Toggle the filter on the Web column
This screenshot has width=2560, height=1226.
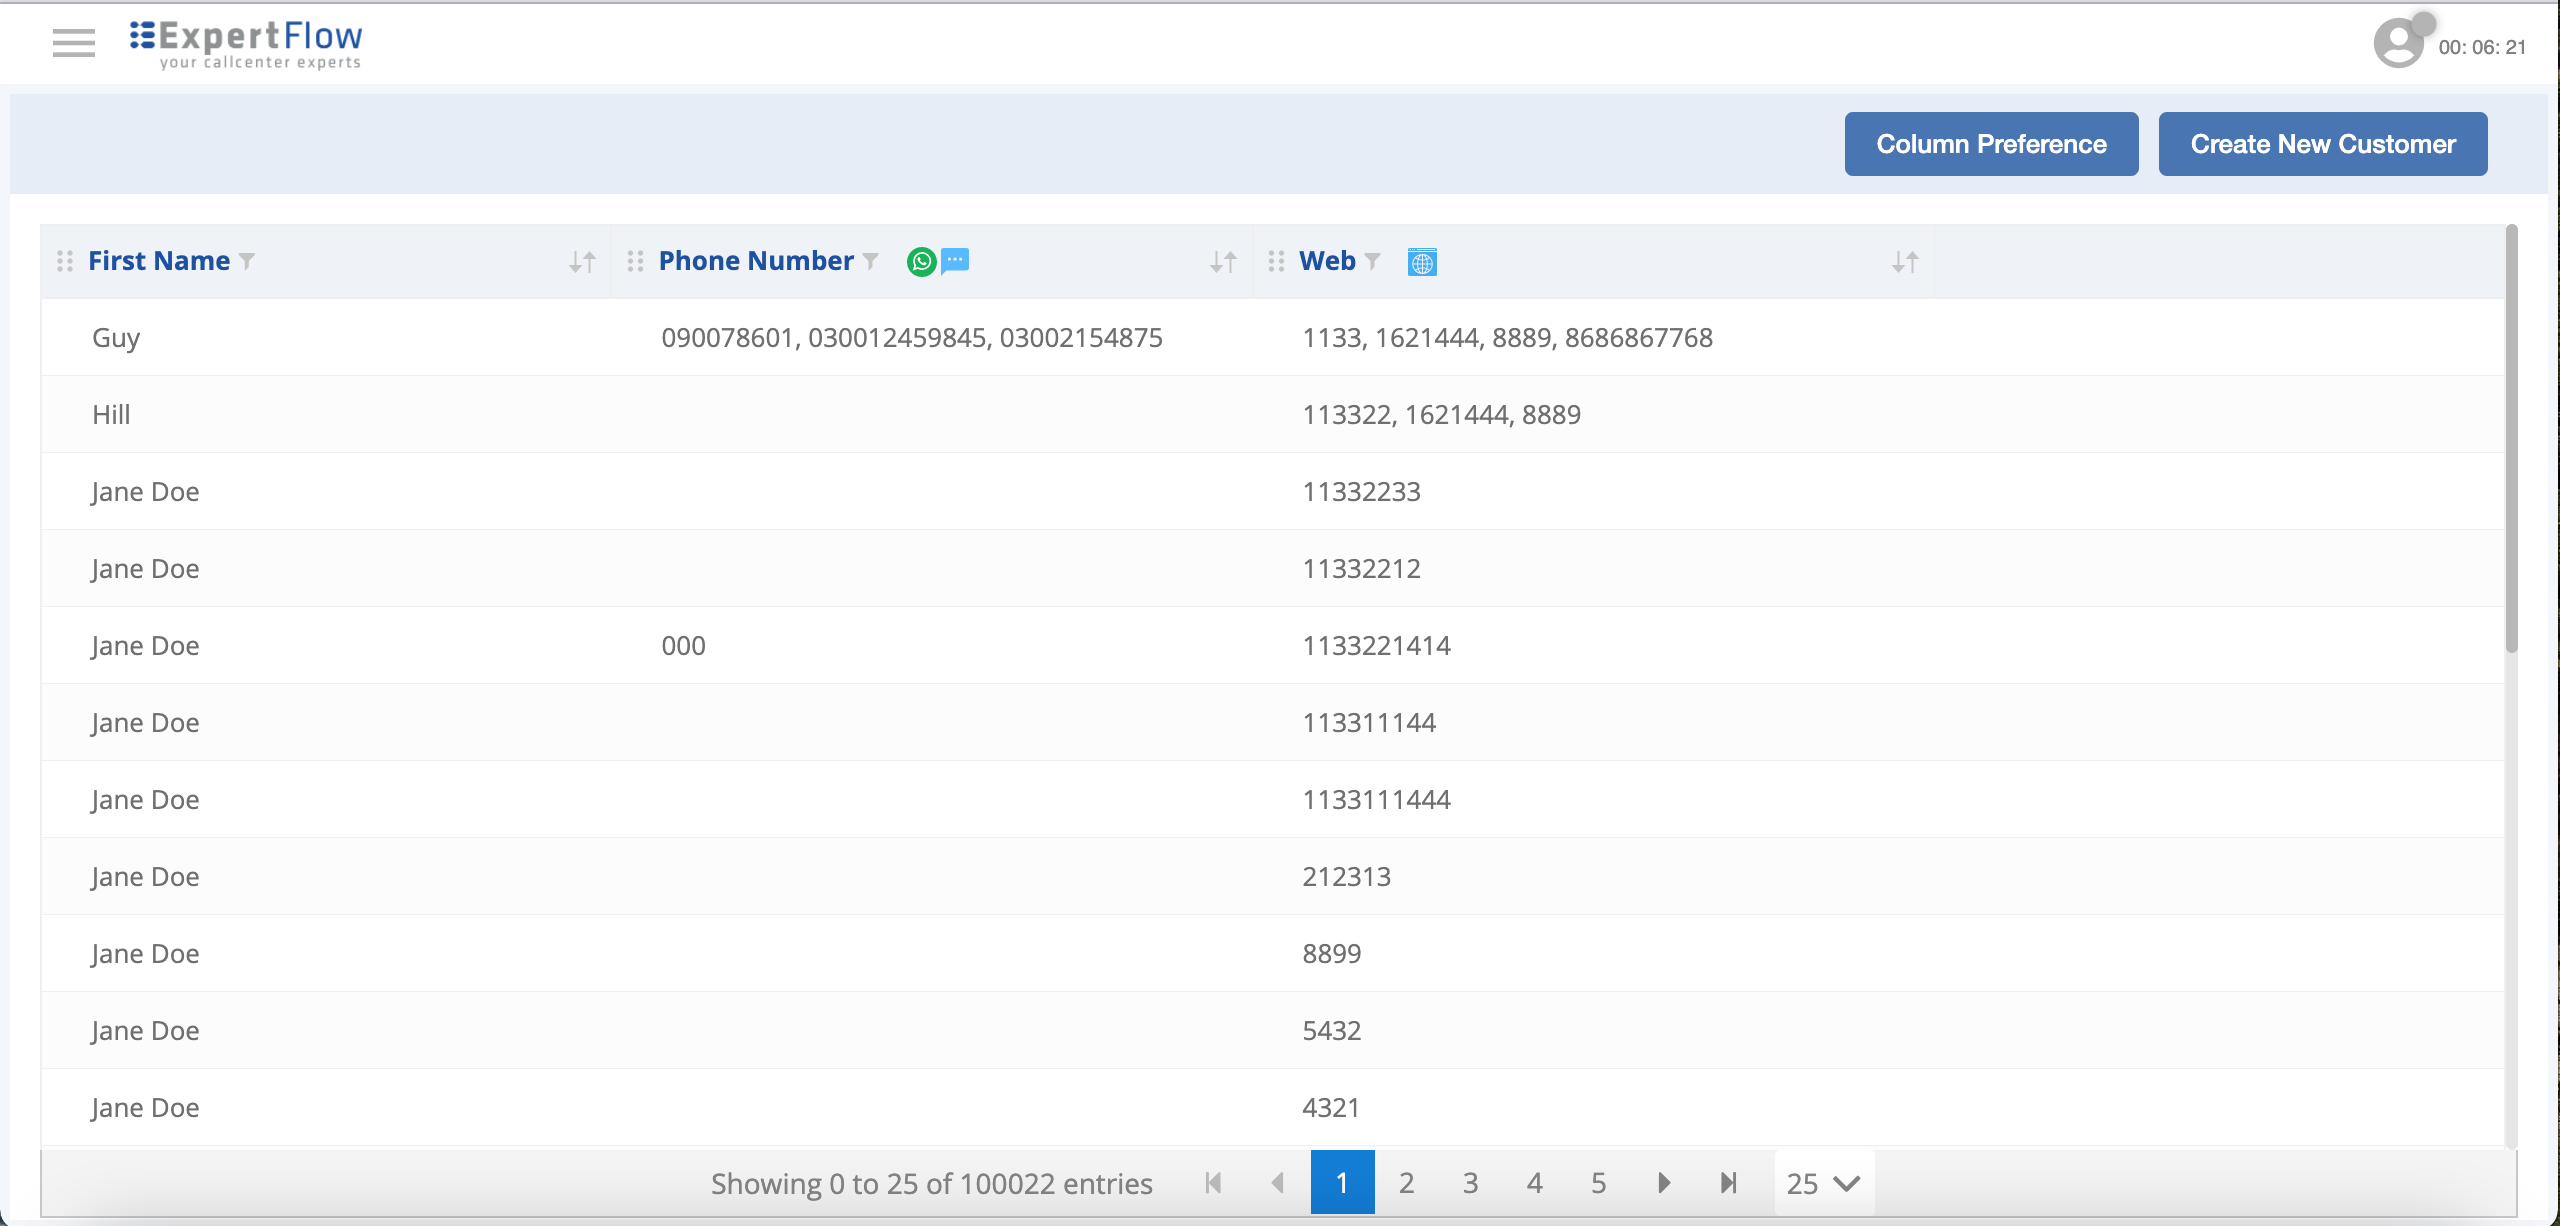(x=1373, y=261)
